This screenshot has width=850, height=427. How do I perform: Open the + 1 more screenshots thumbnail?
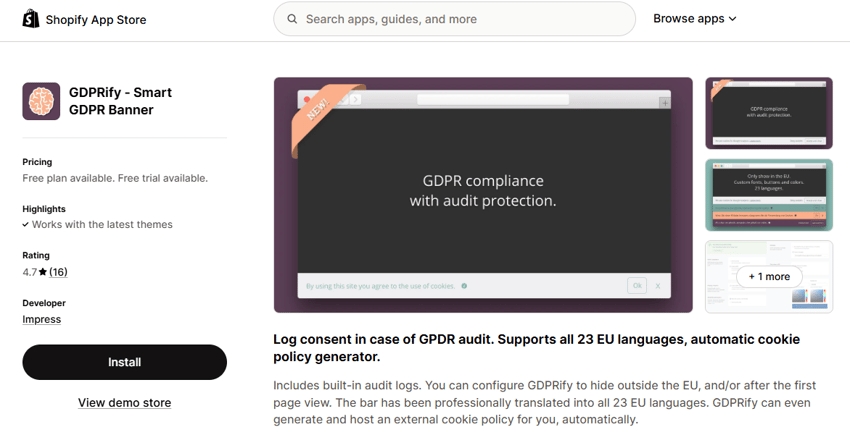pos(769,276)
